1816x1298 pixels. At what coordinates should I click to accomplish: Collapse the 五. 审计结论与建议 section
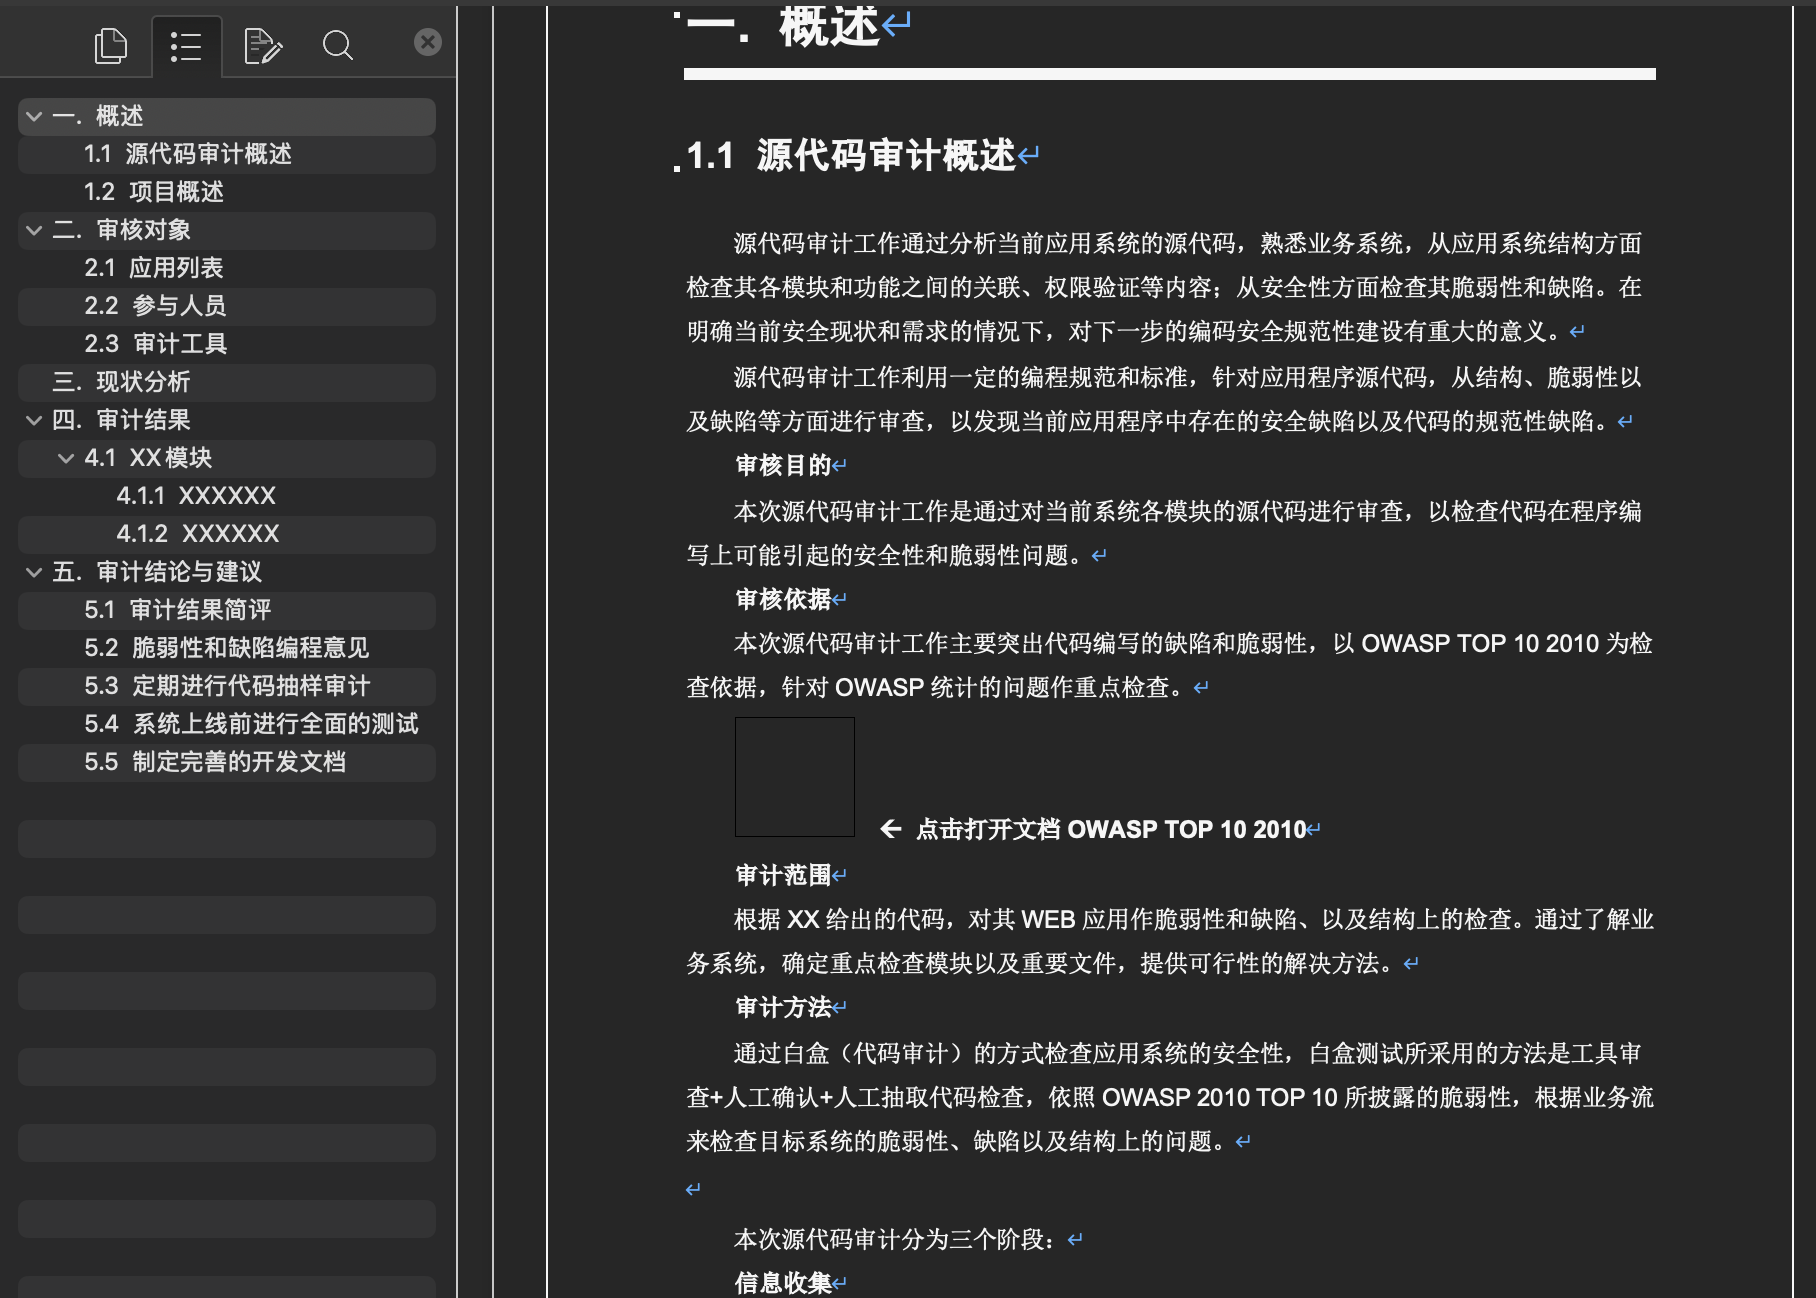click(34, 573)
